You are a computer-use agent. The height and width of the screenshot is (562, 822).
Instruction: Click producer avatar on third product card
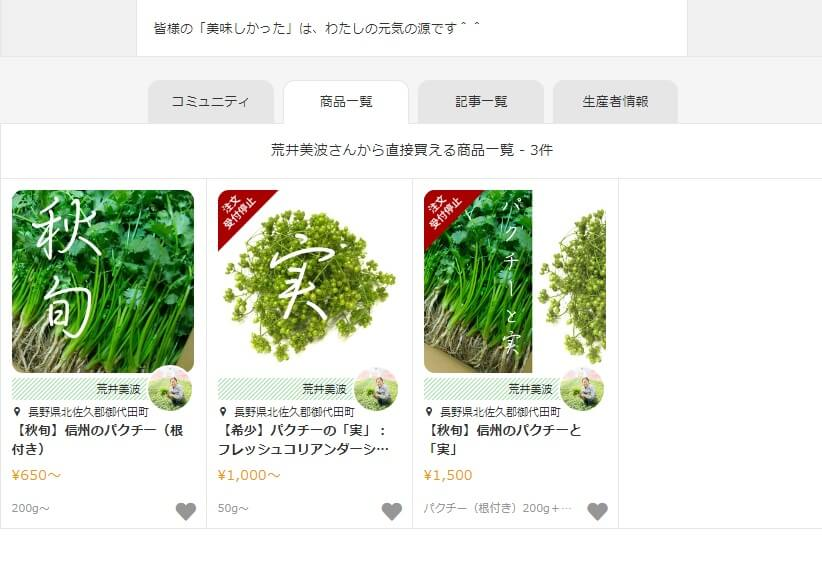[x=582, y=389]
